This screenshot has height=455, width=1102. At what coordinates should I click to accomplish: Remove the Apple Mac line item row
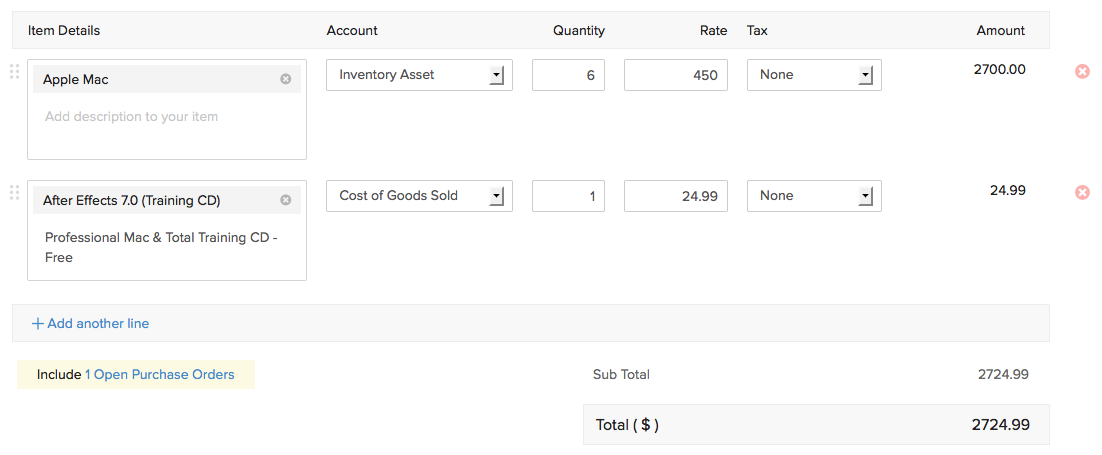click(x=1082, y=71)
